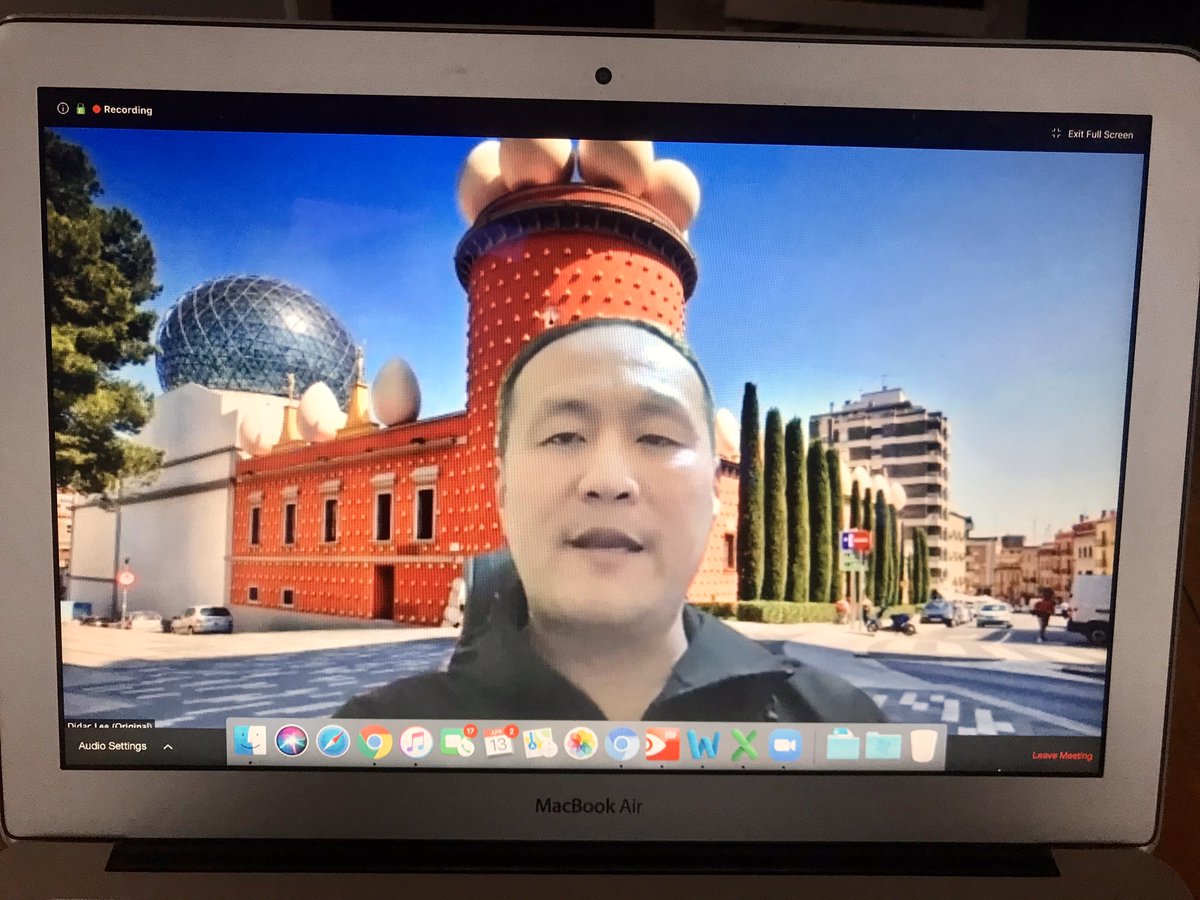Screen dimensions: 1200x900
Task: Open the green X spreadsheet app
Action: tap(744, 745)
